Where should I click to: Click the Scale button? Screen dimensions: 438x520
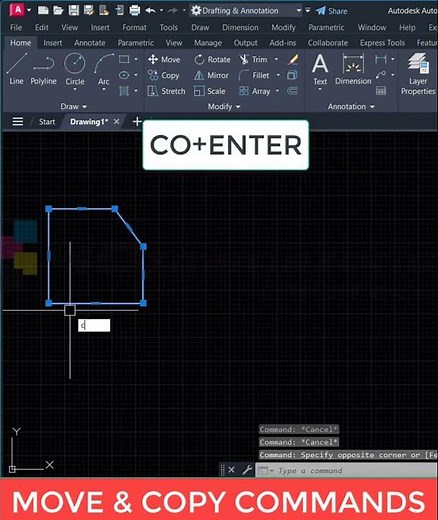click(210, 91)
